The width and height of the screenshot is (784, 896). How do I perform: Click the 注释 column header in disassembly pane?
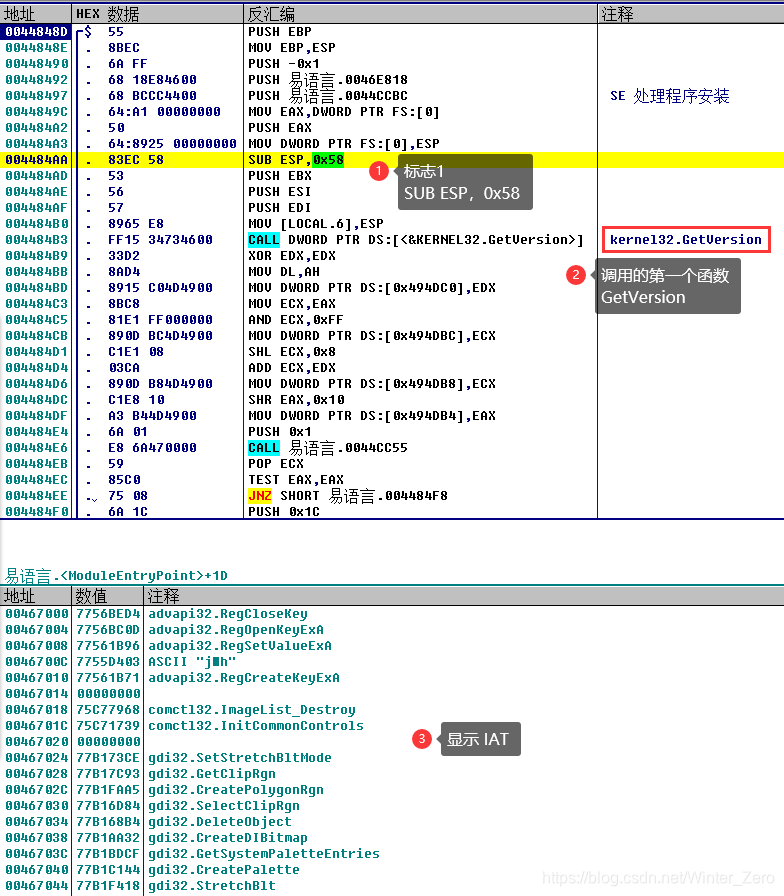691,14
